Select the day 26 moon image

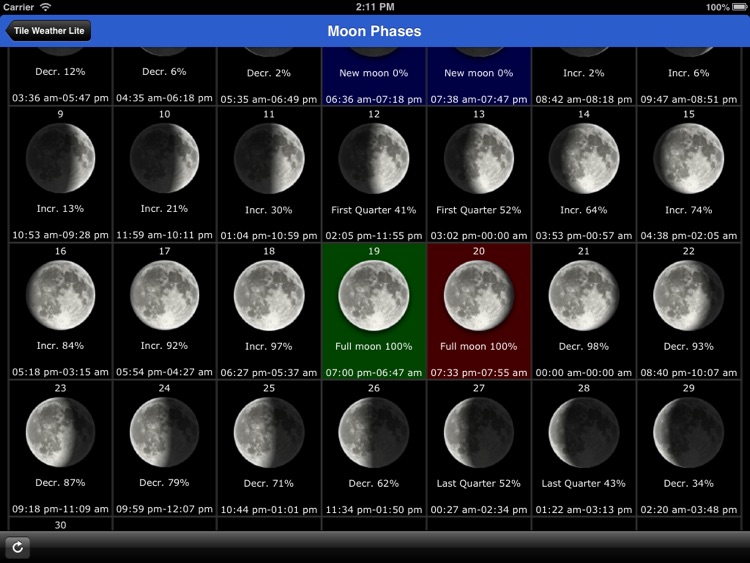(x=374, y=433)
